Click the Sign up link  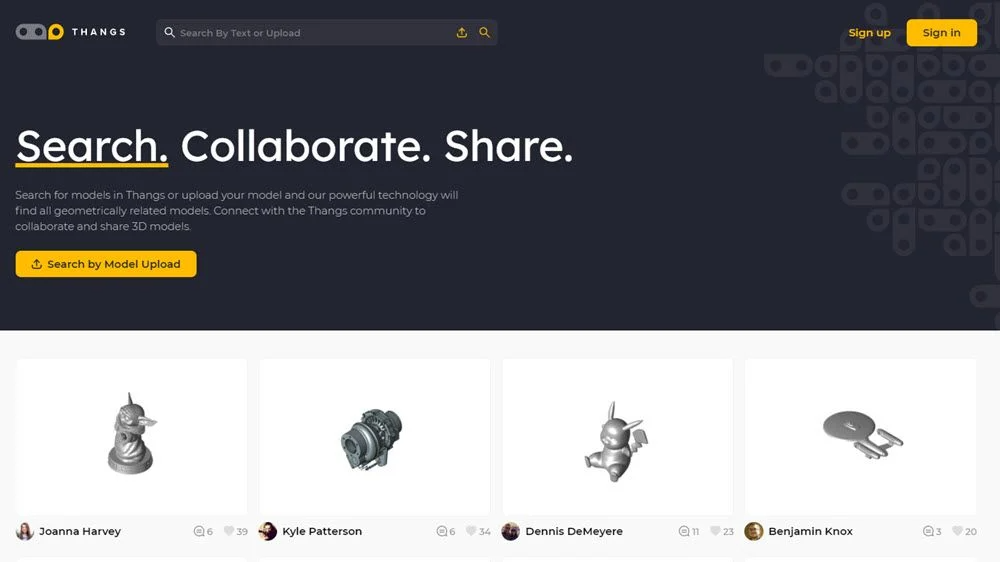click(869, 33)
